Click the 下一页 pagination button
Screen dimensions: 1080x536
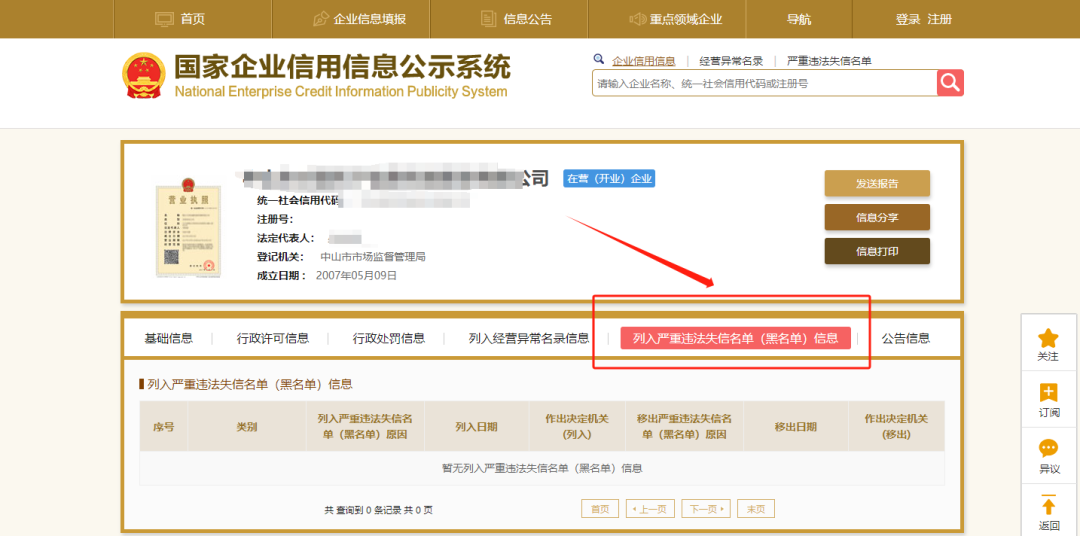(x=706, y=509)
